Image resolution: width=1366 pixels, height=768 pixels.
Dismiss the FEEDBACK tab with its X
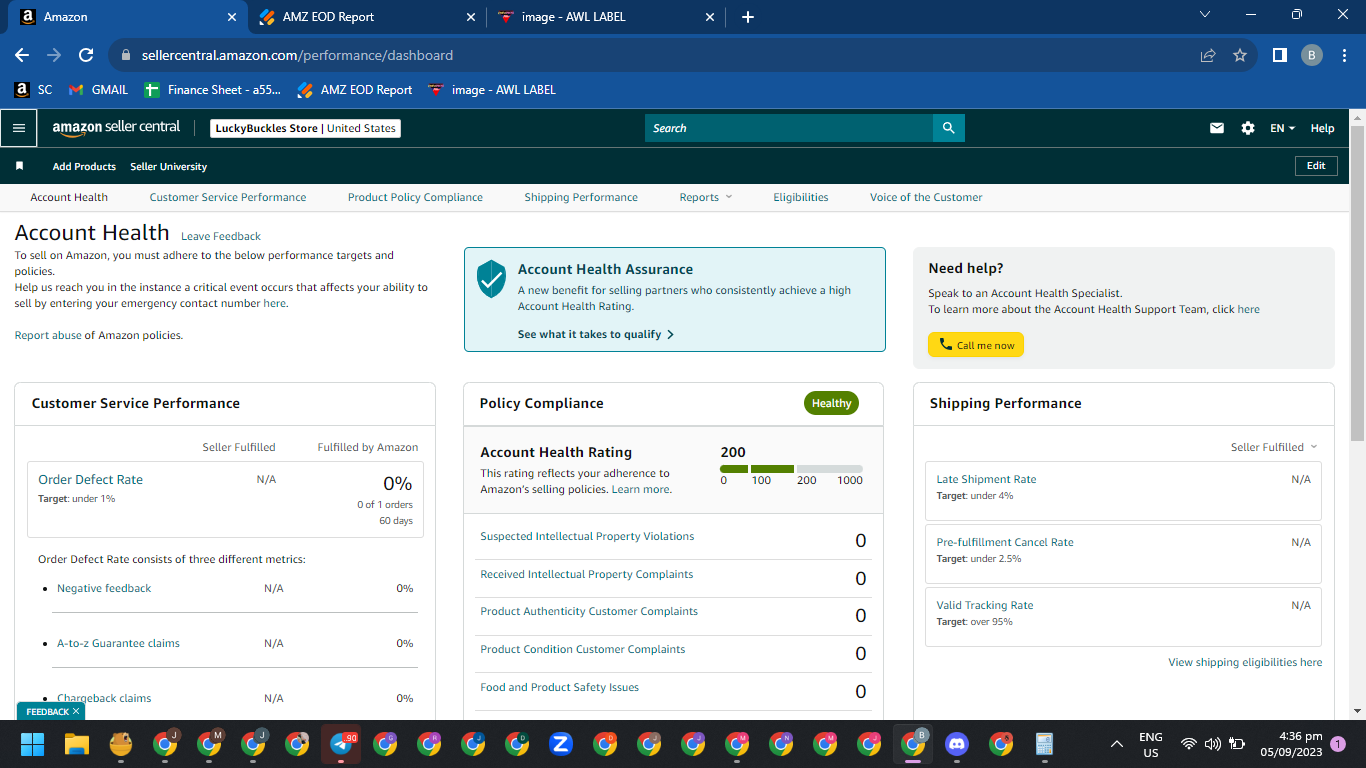75,711
